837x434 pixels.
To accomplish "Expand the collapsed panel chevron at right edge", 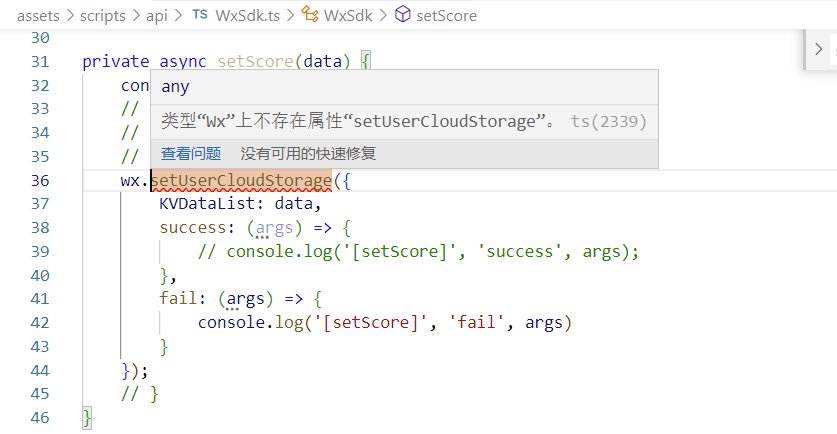I will 818,50.
